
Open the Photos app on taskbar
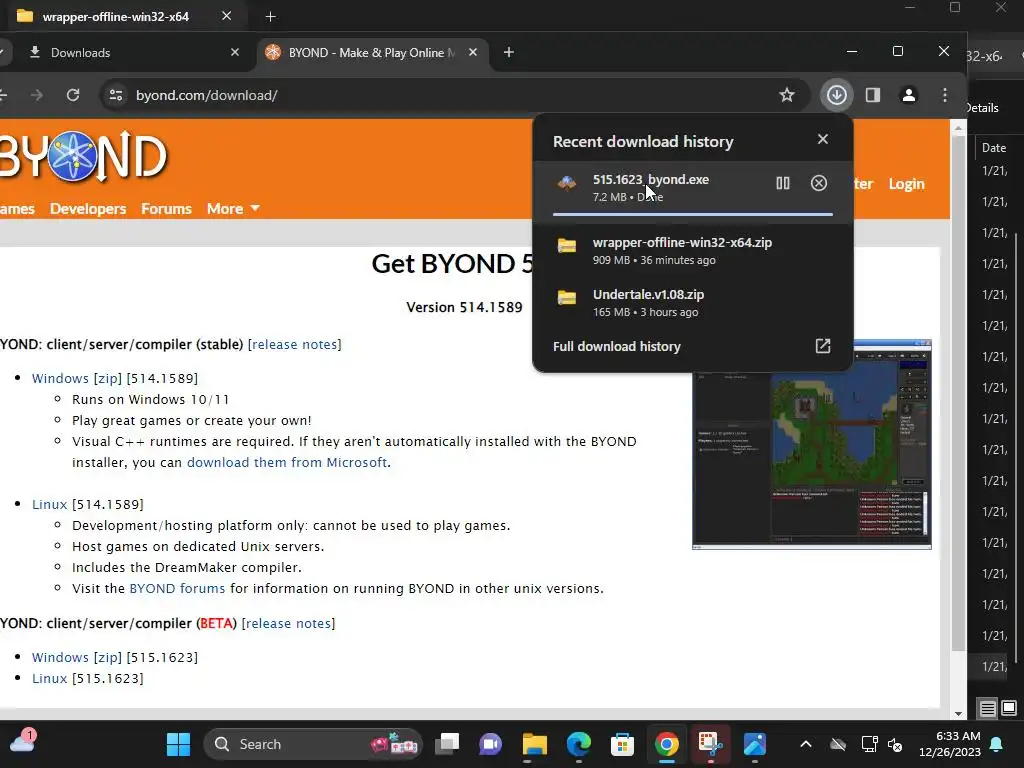754,744
